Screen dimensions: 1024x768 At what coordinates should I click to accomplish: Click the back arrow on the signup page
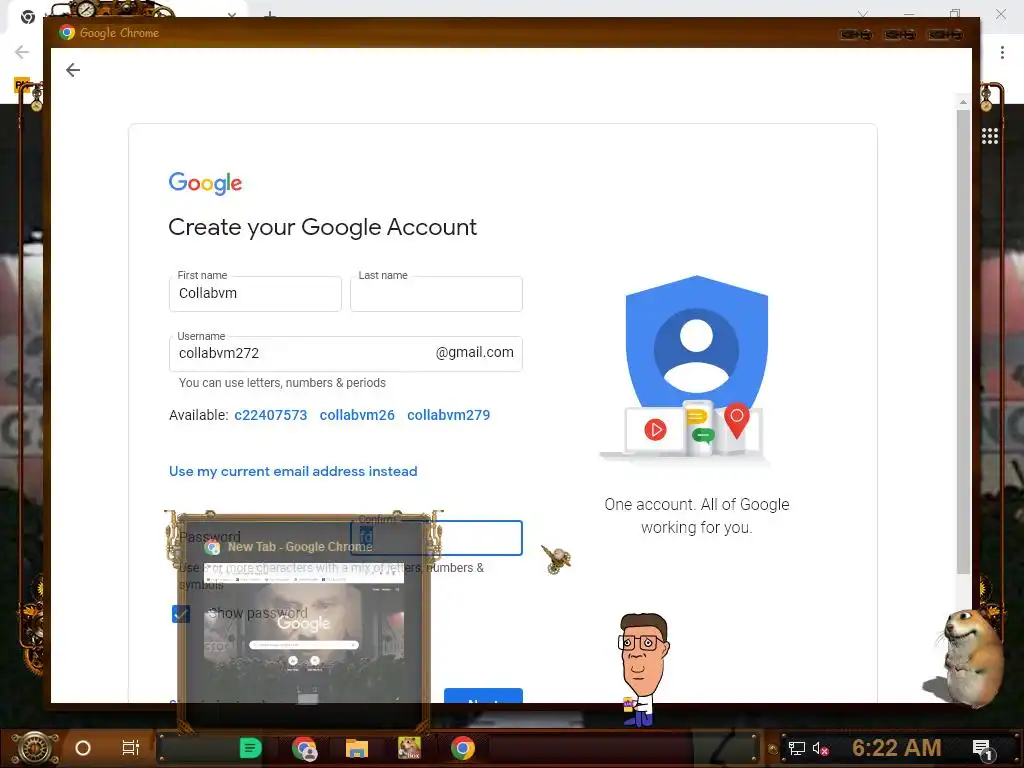pos(73,70)
